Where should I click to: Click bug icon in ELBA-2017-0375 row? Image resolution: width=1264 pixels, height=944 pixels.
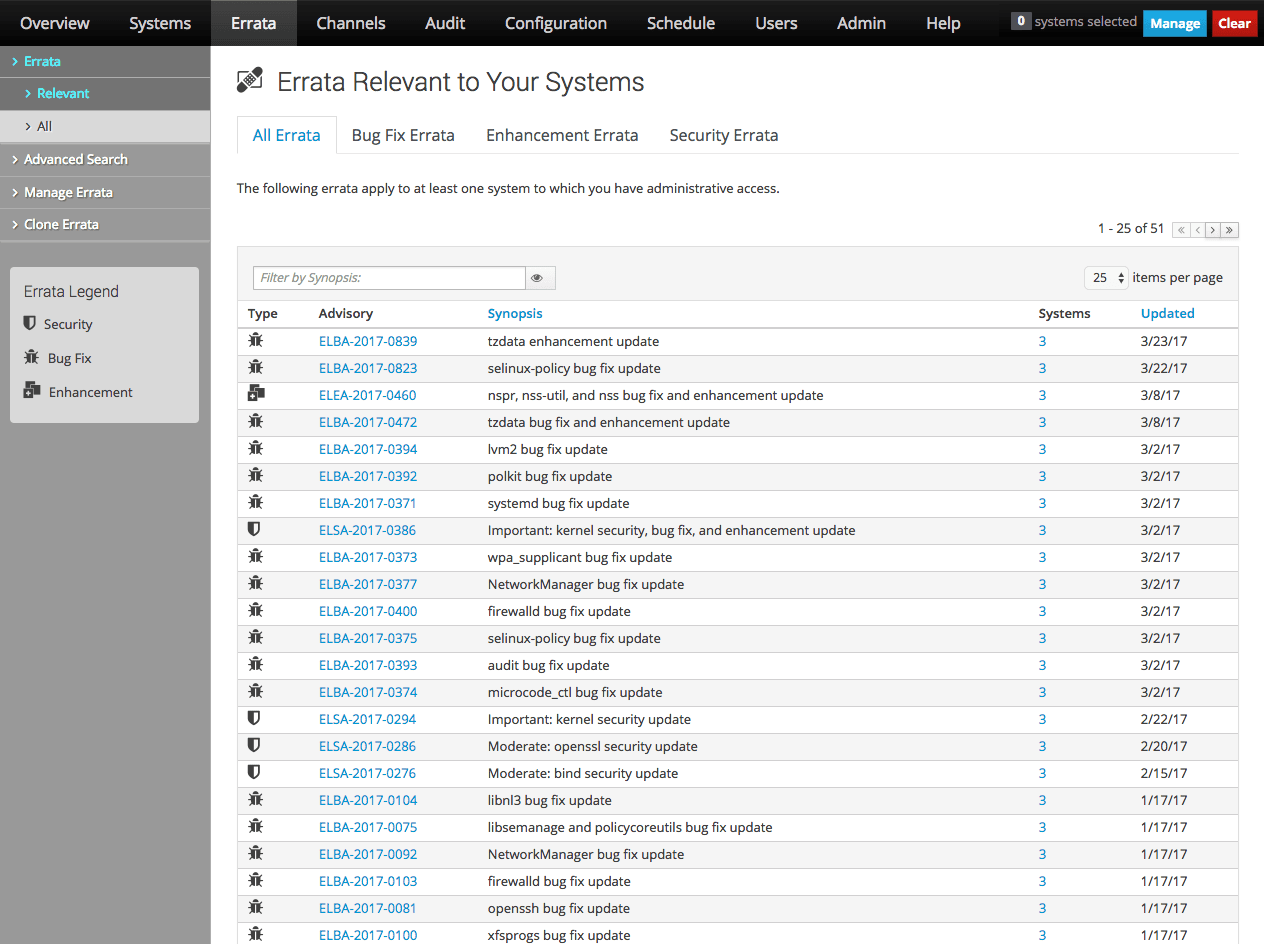pos(256,638)
